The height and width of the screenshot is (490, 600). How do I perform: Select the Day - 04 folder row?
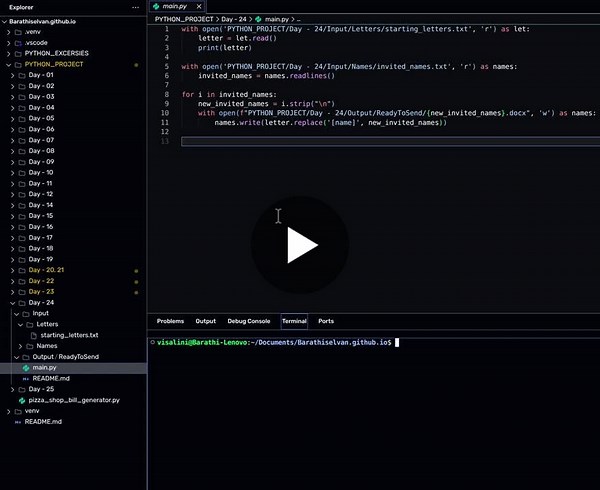[73, 108]
